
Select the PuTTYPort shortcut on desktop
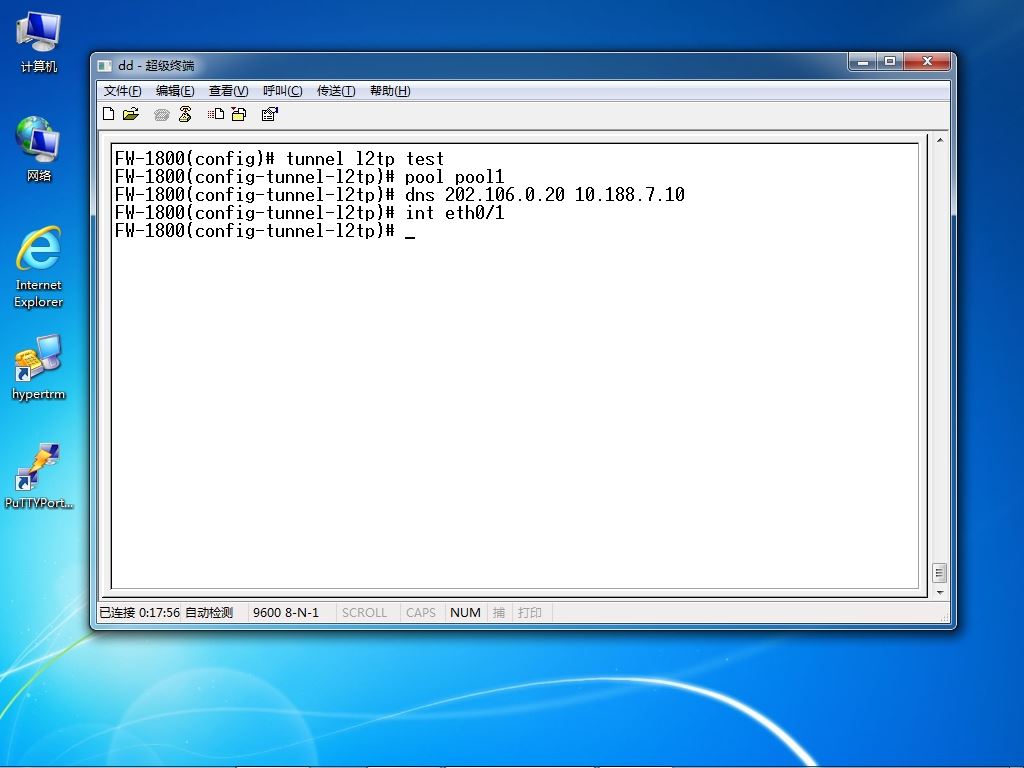(39, 476)
